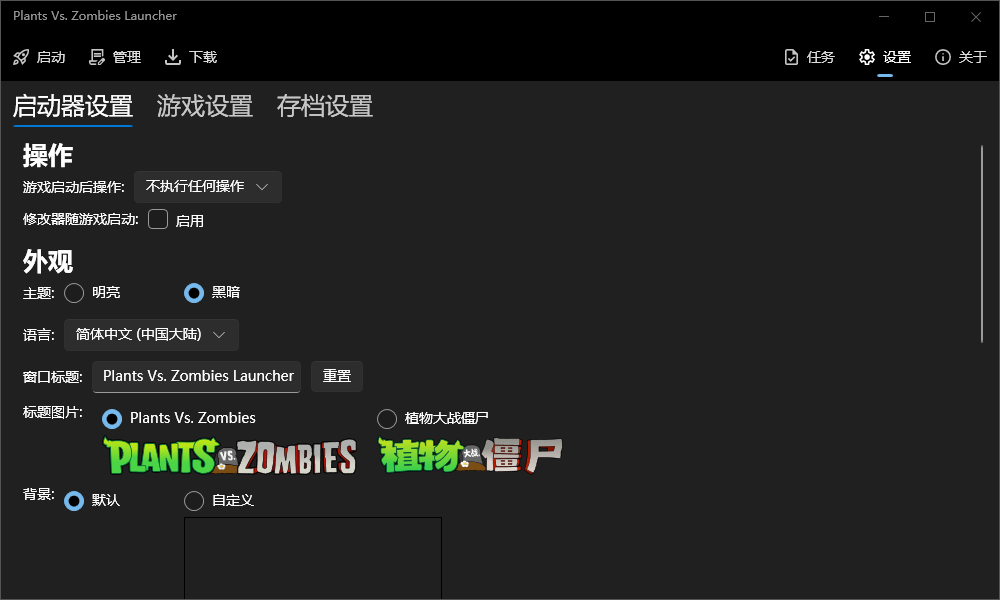Screen dimensions: 1000x600
Task: Switch to the Game Settings tab (游戏设置)
Action: click(x=205, y=106)
